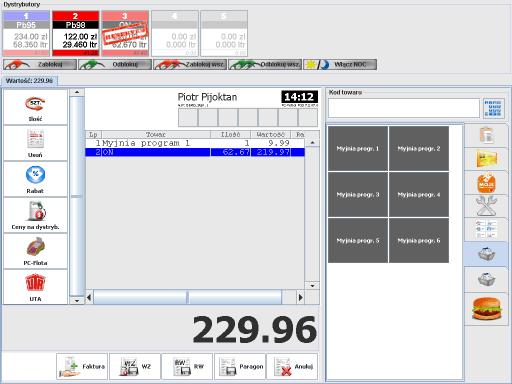
Task: Open the hamburger food category tab
Action: [x=486, y=309]
